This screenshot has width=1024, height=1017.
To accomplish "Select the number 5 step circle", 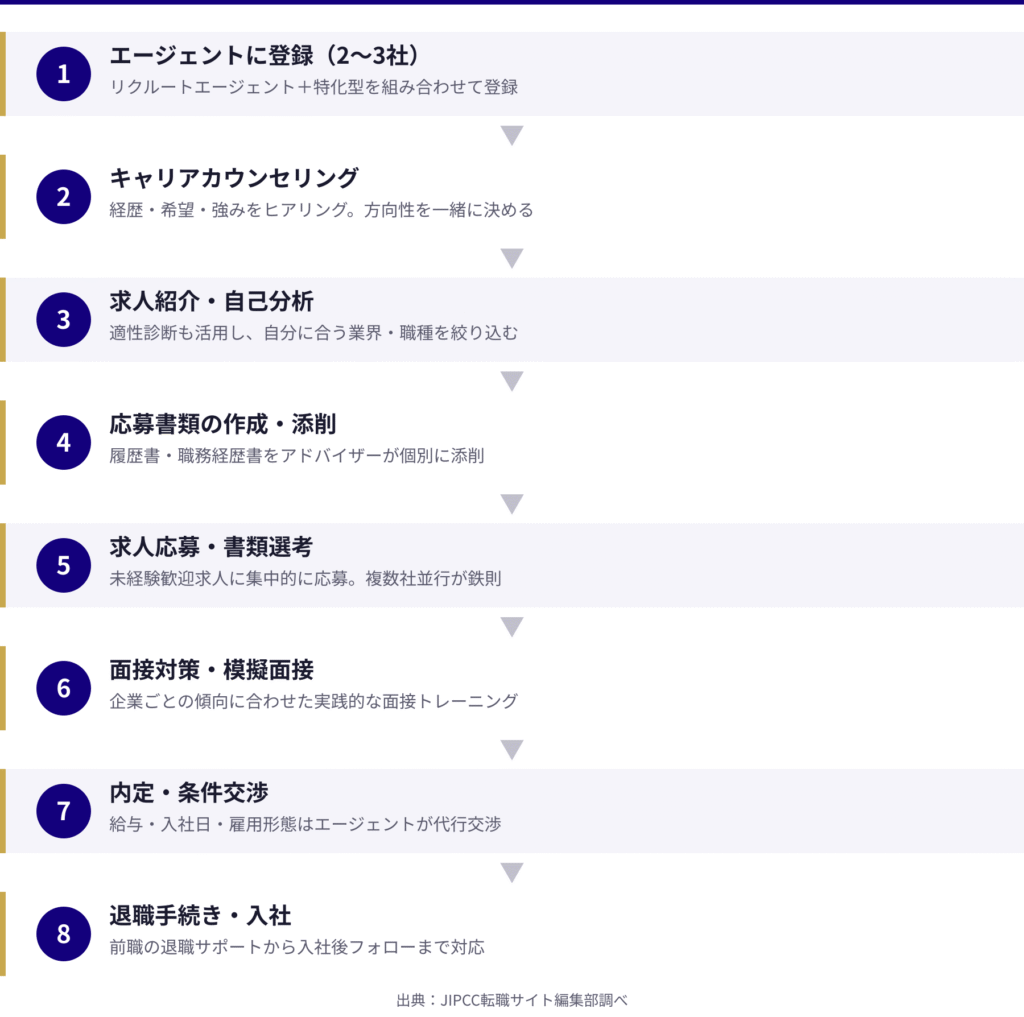I will tap(64, 565).
